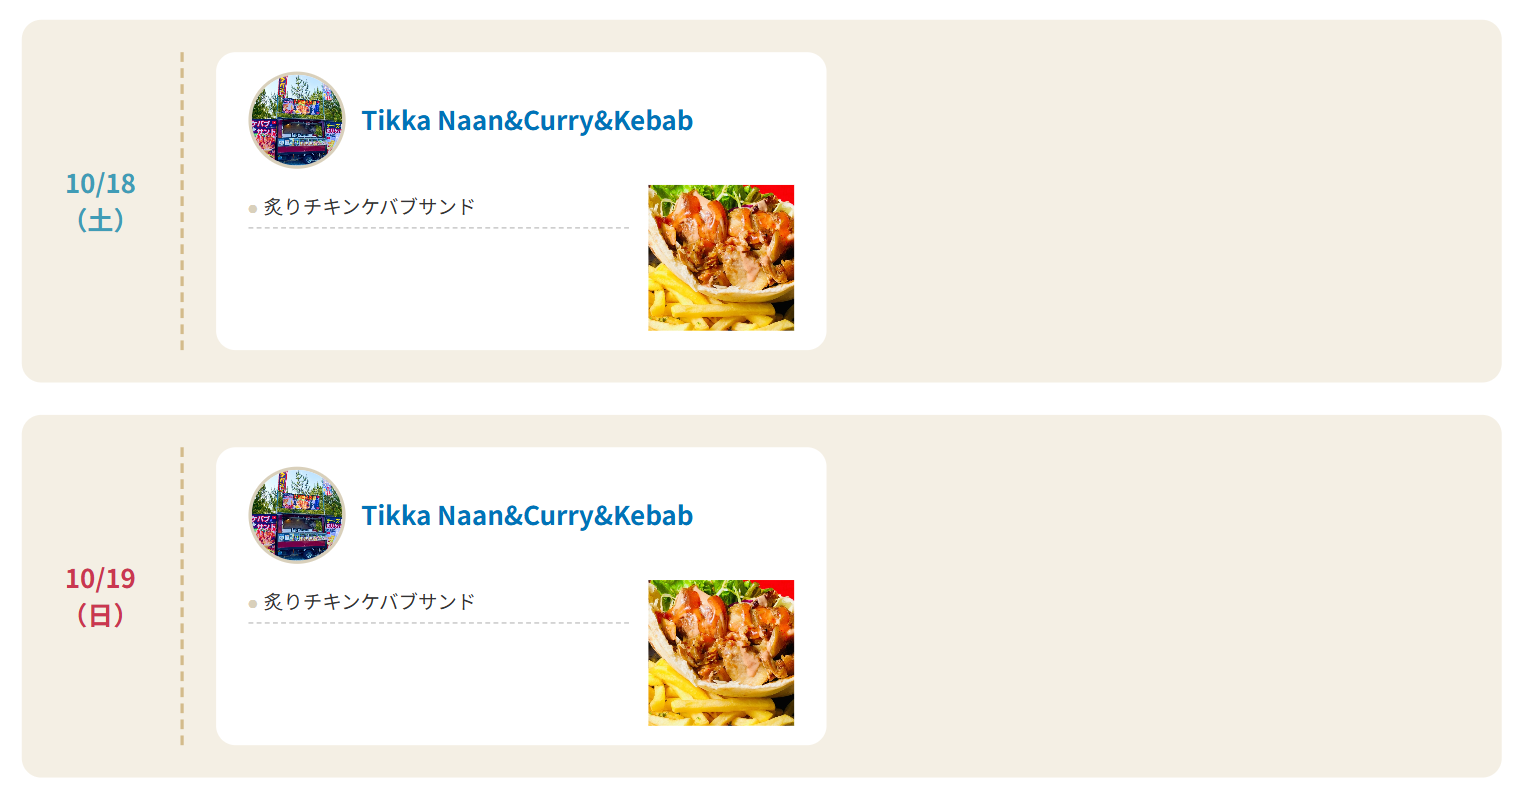The height and width of the screenshot is (795, 1527).
Task: Click the food truck avatar in the 10/19 card
Action: pyautogui.click(x=296, y=515)
